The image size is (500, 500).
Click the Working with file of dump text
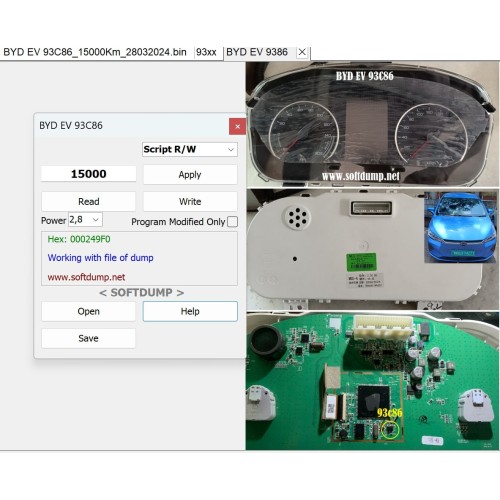100,258
